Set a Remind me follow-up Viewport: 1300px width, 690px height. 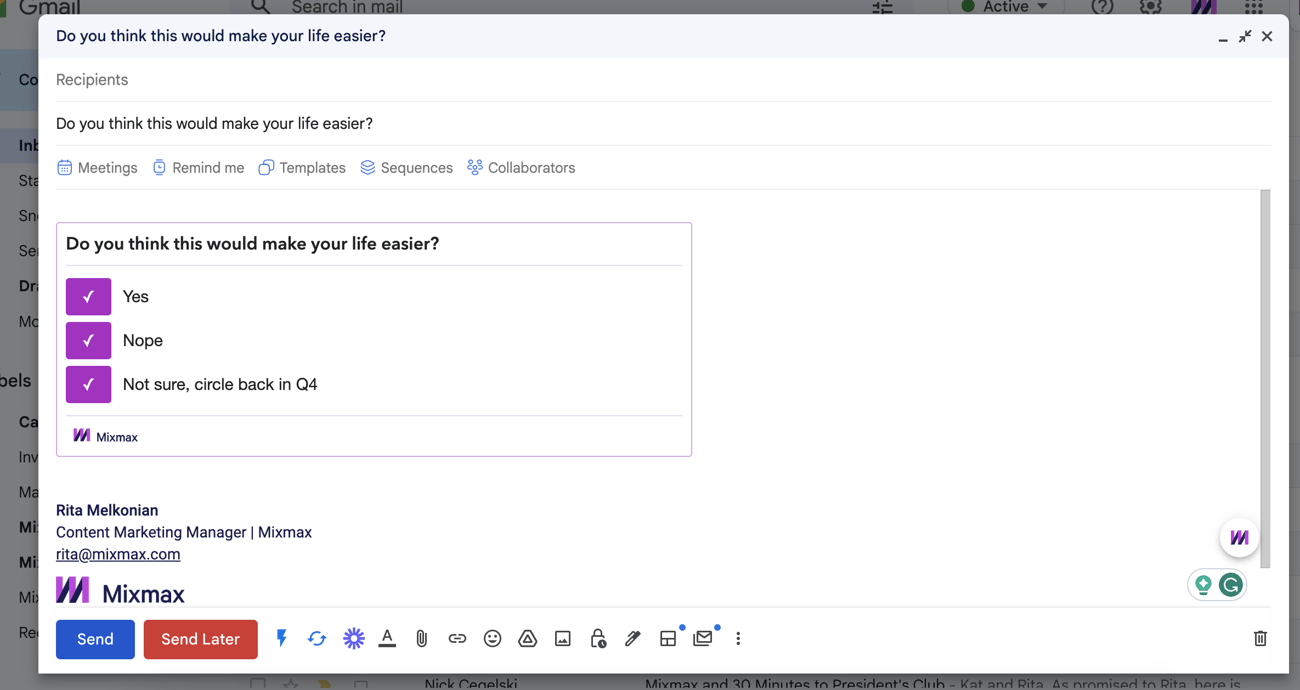[x=198, y=167]
